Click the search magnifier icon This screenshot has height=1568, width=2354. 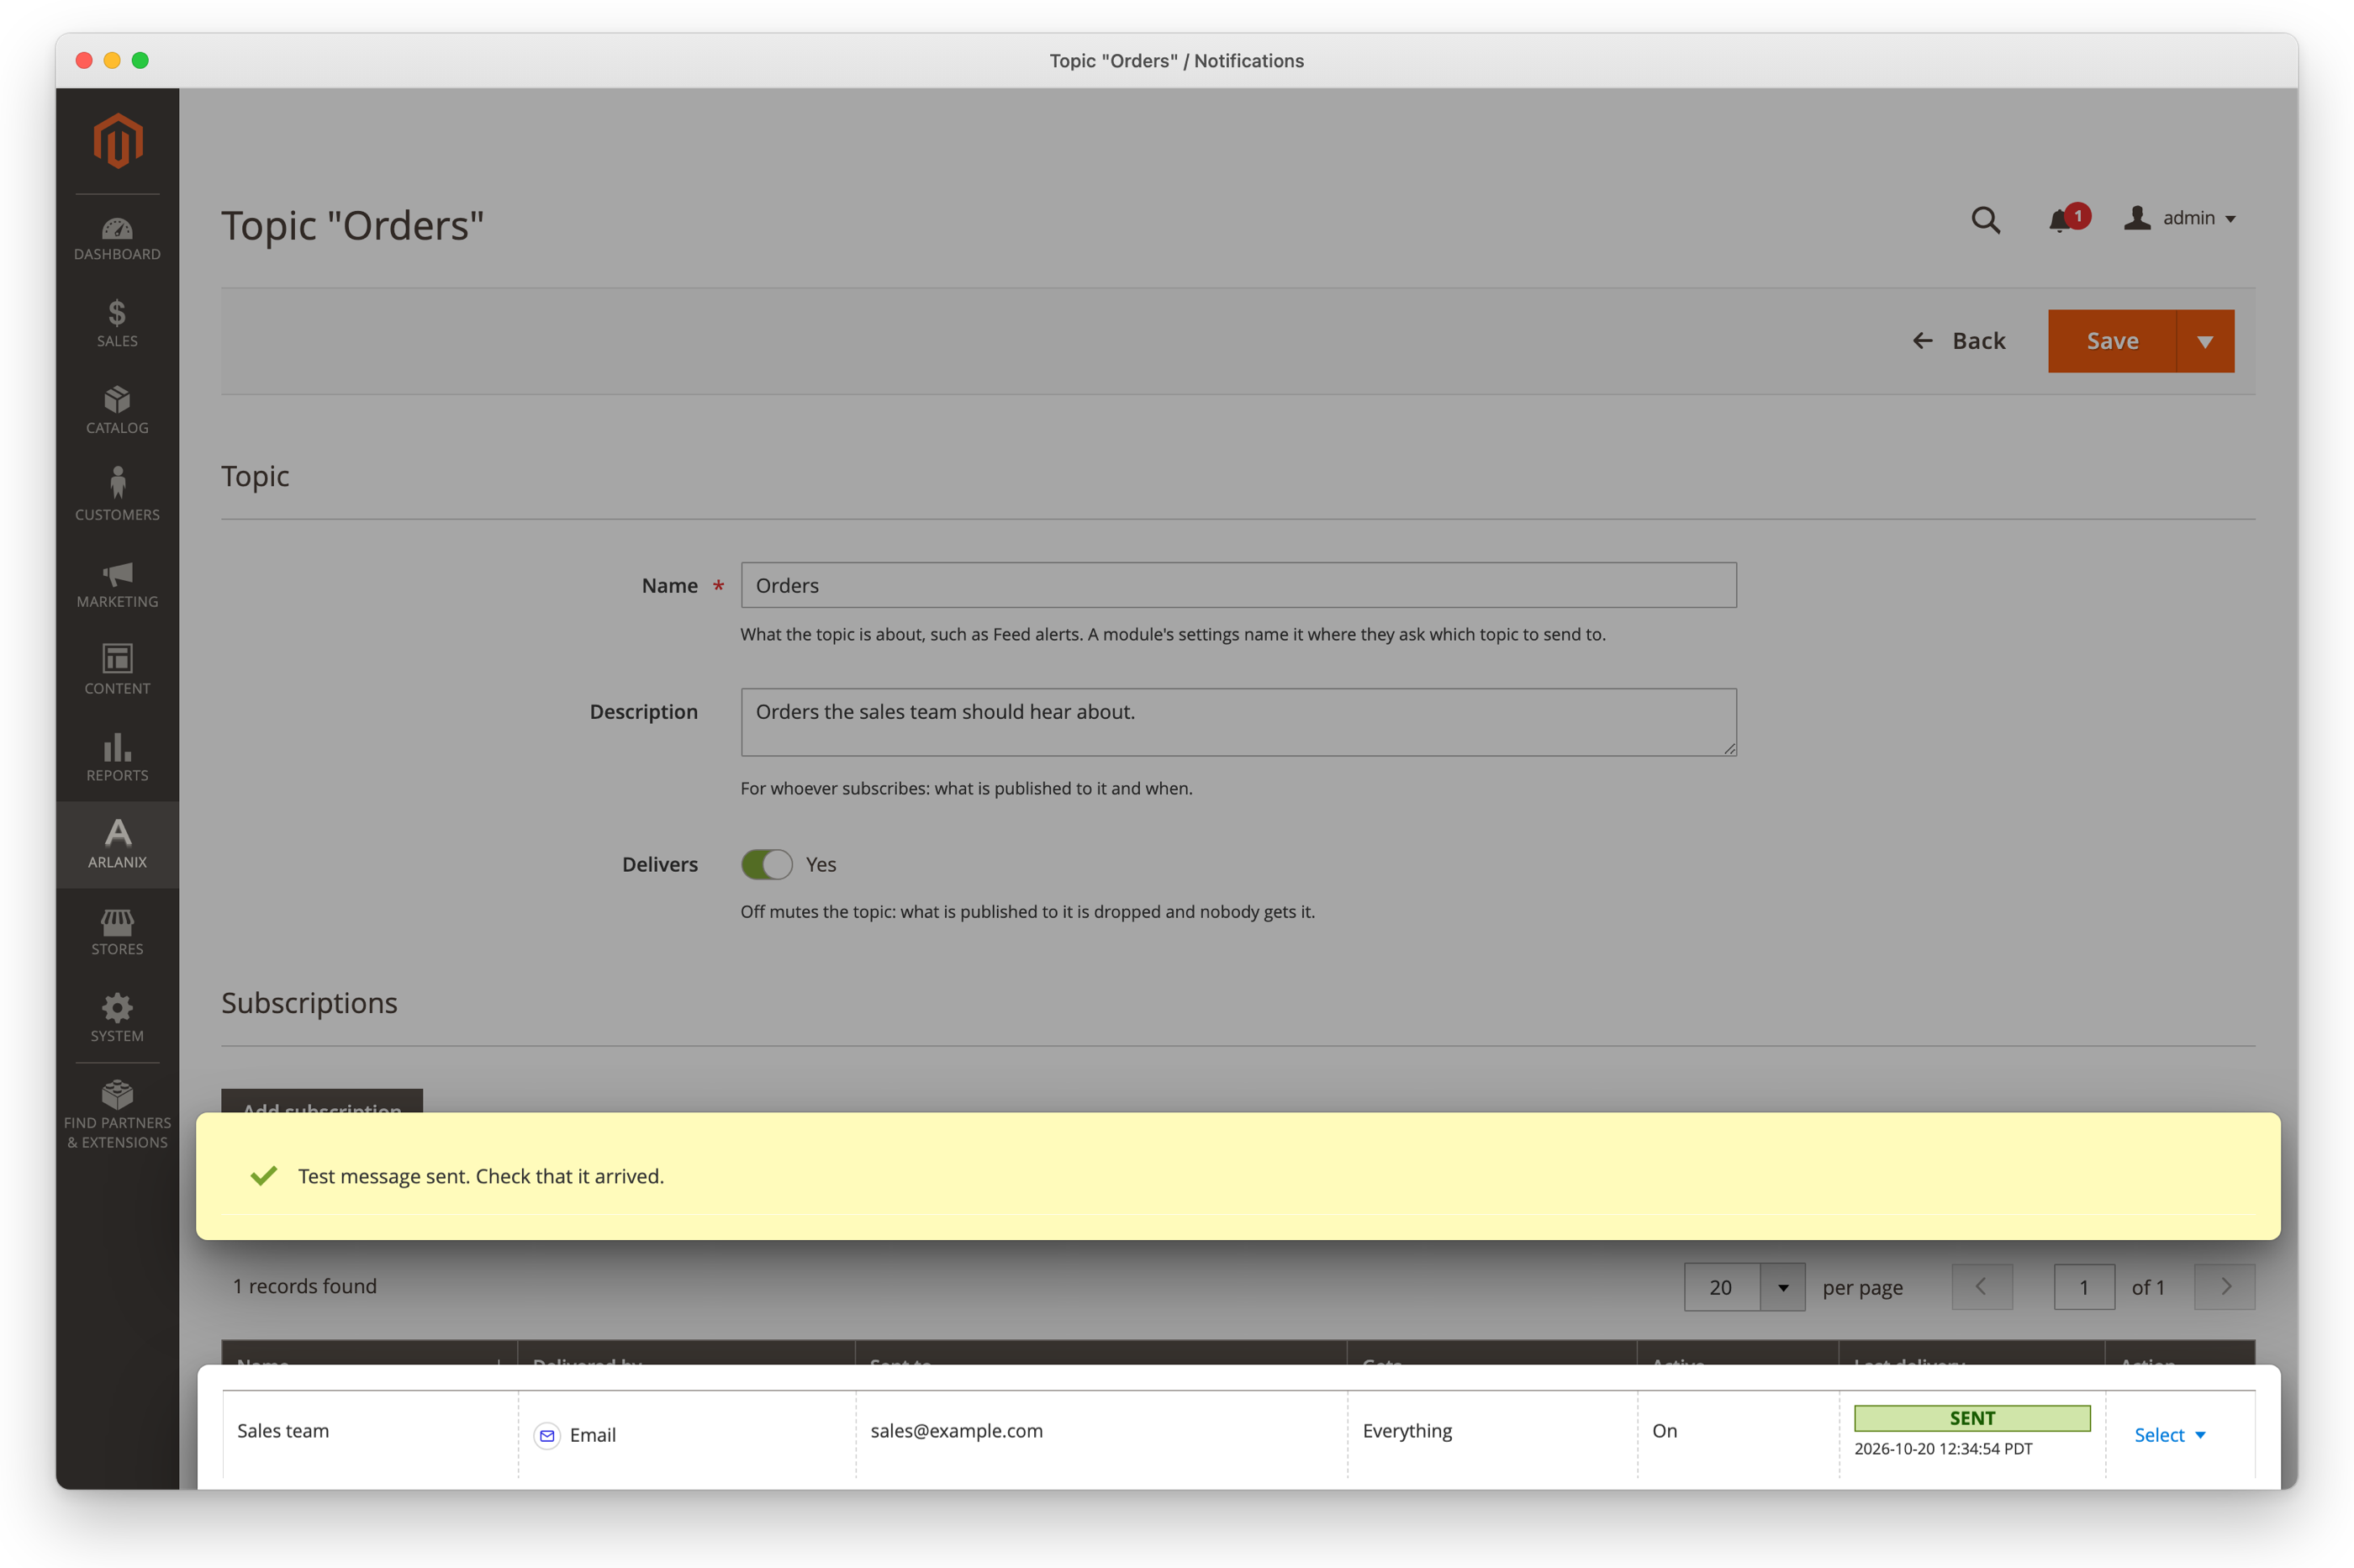point(1985,219)
